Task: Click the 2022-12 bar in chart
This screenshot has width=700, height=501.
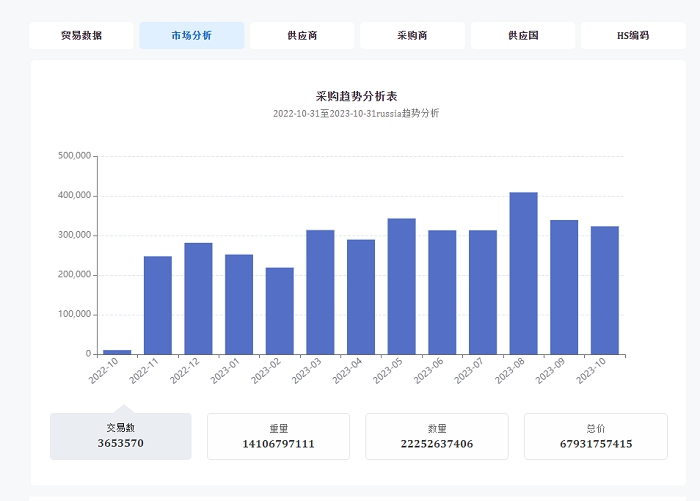Action: [x=198, y=299]
